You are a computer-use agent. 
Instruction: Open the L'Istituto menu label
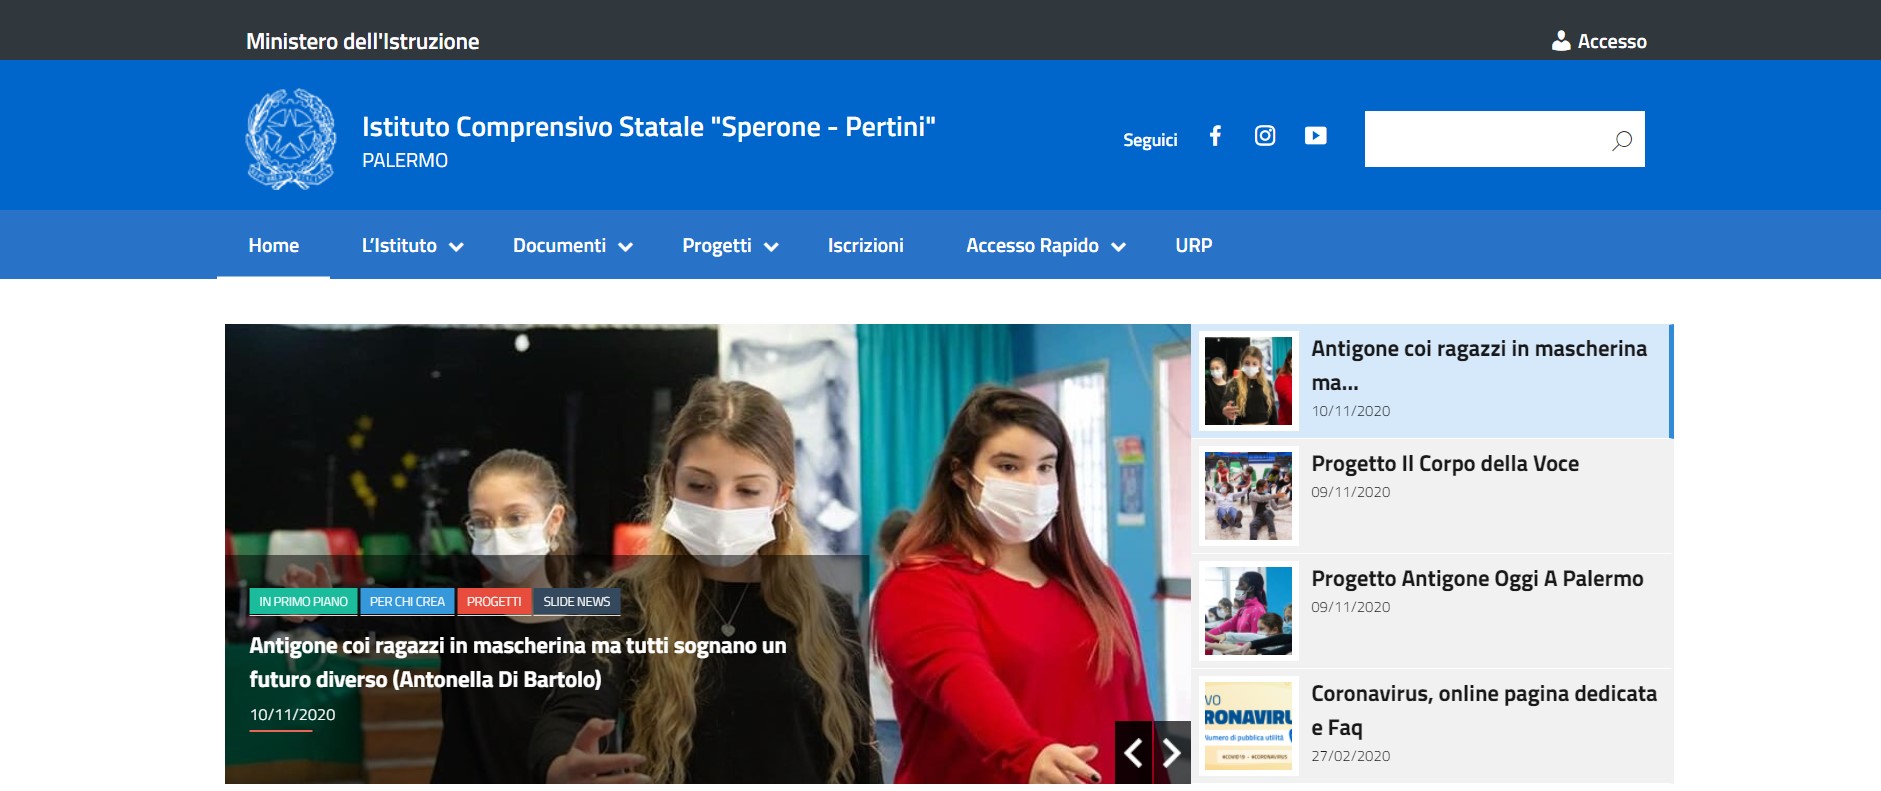coord(399,245)
